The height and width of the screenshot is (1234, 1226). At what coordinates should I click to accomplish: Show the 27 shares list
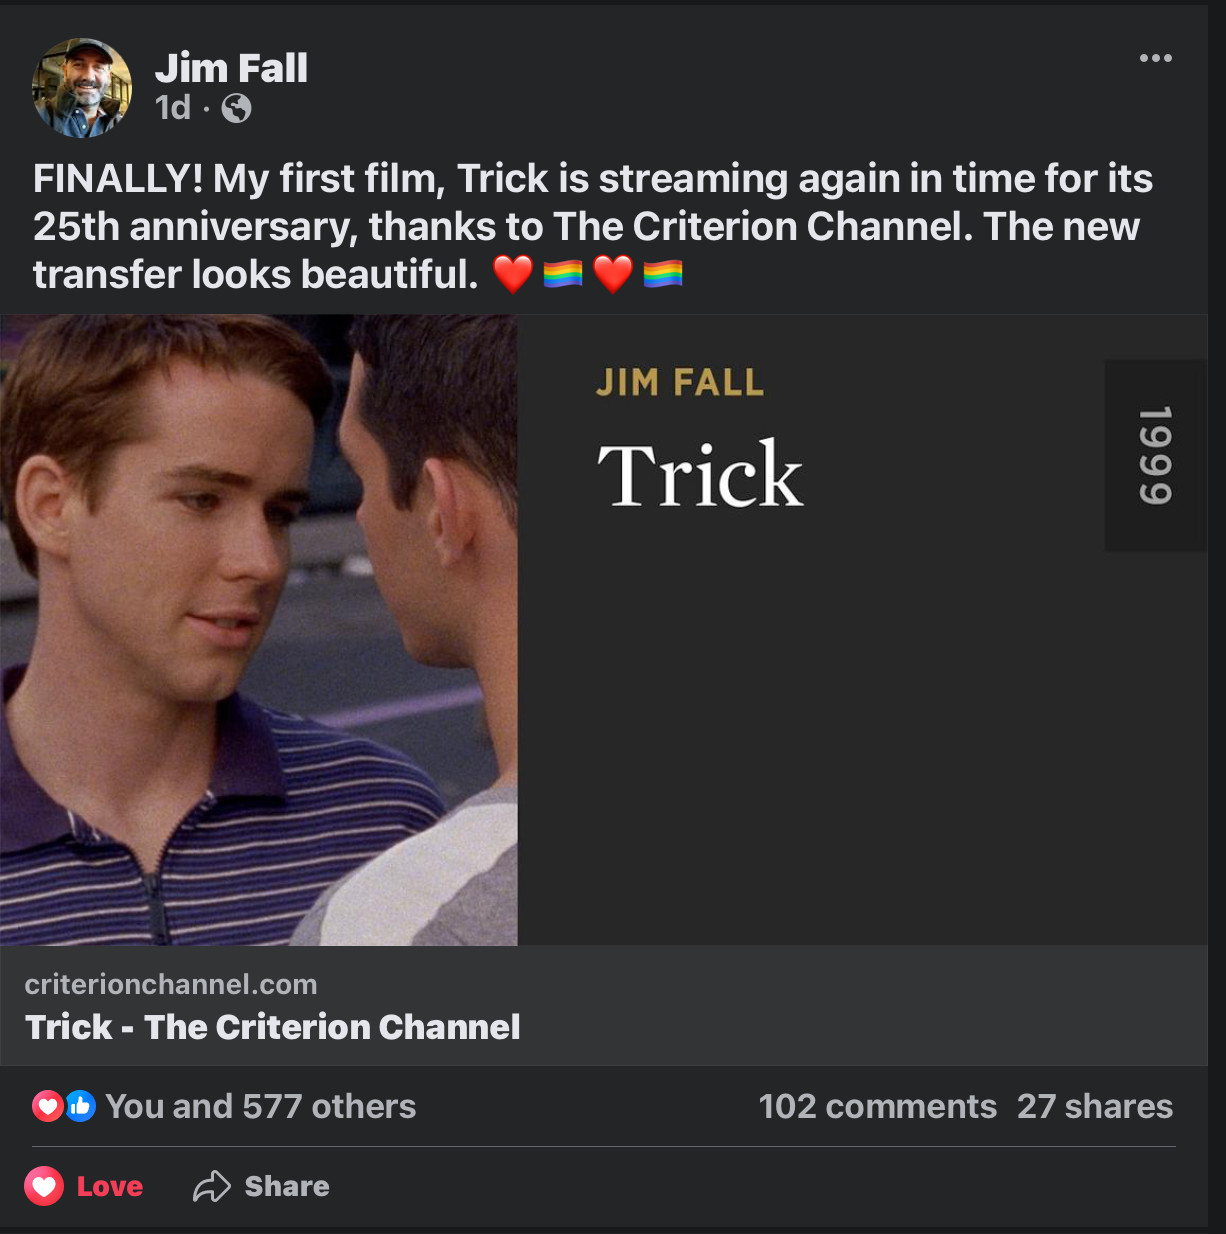(1095, 1106)
